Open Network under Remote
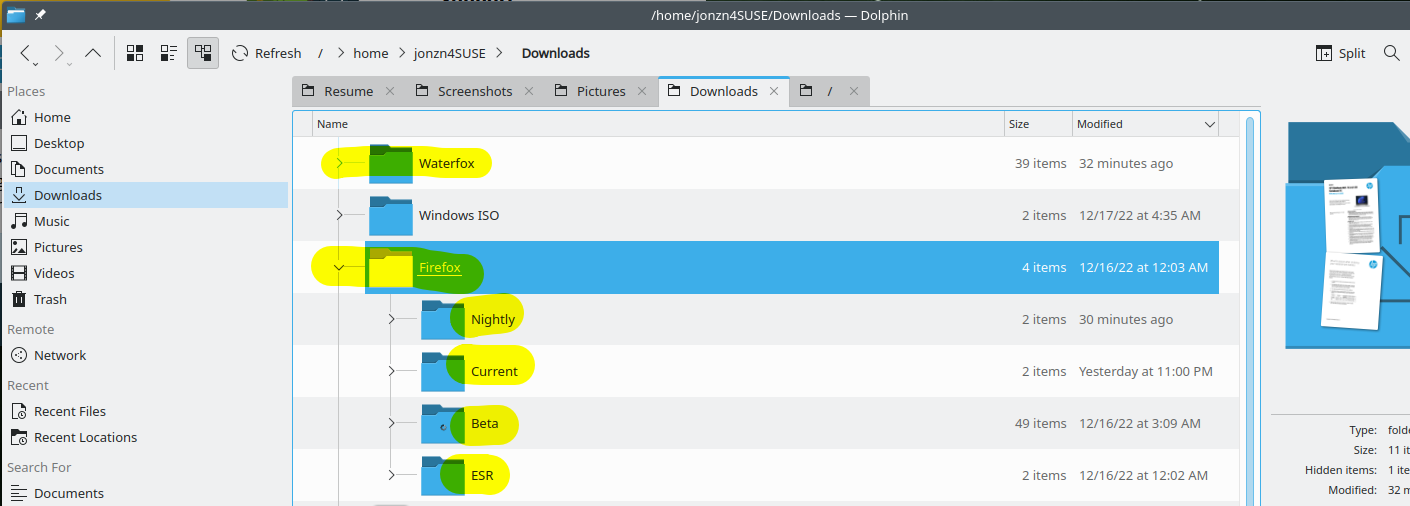This screenshot has height=506, width=1410. pos(144,355)
